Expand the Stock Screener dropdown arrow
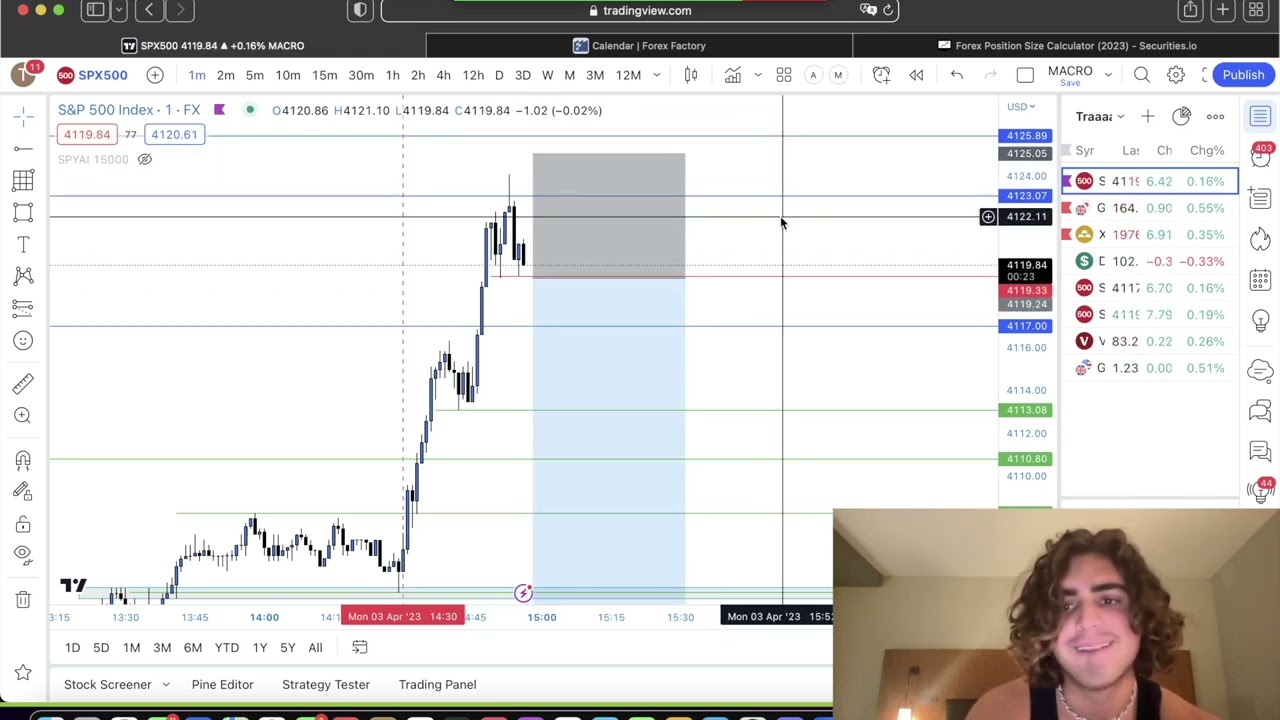Screen dimensions: 1280x720 click(166, 685)
